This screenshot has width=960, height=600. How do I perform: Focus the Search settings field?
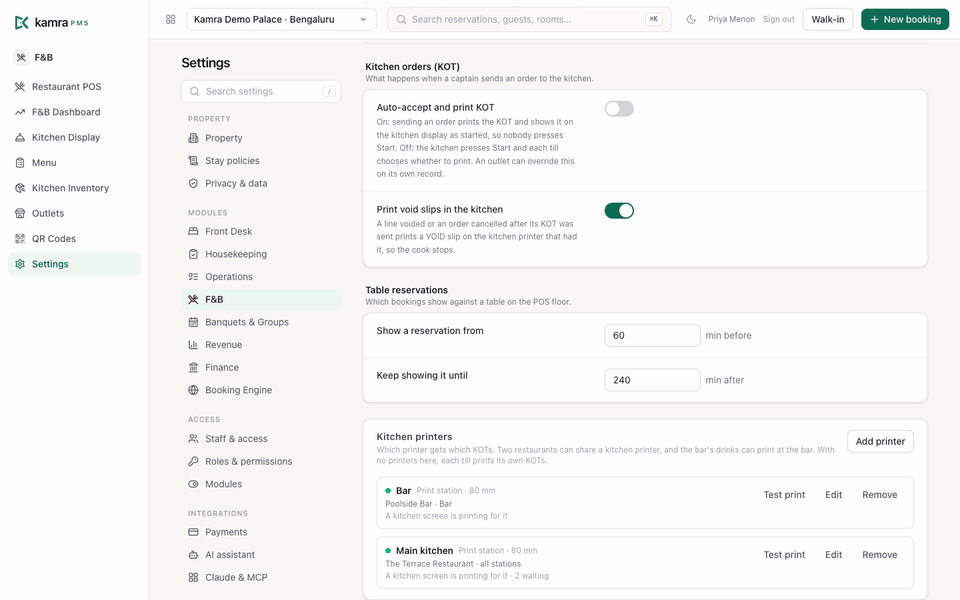point(261,92)
